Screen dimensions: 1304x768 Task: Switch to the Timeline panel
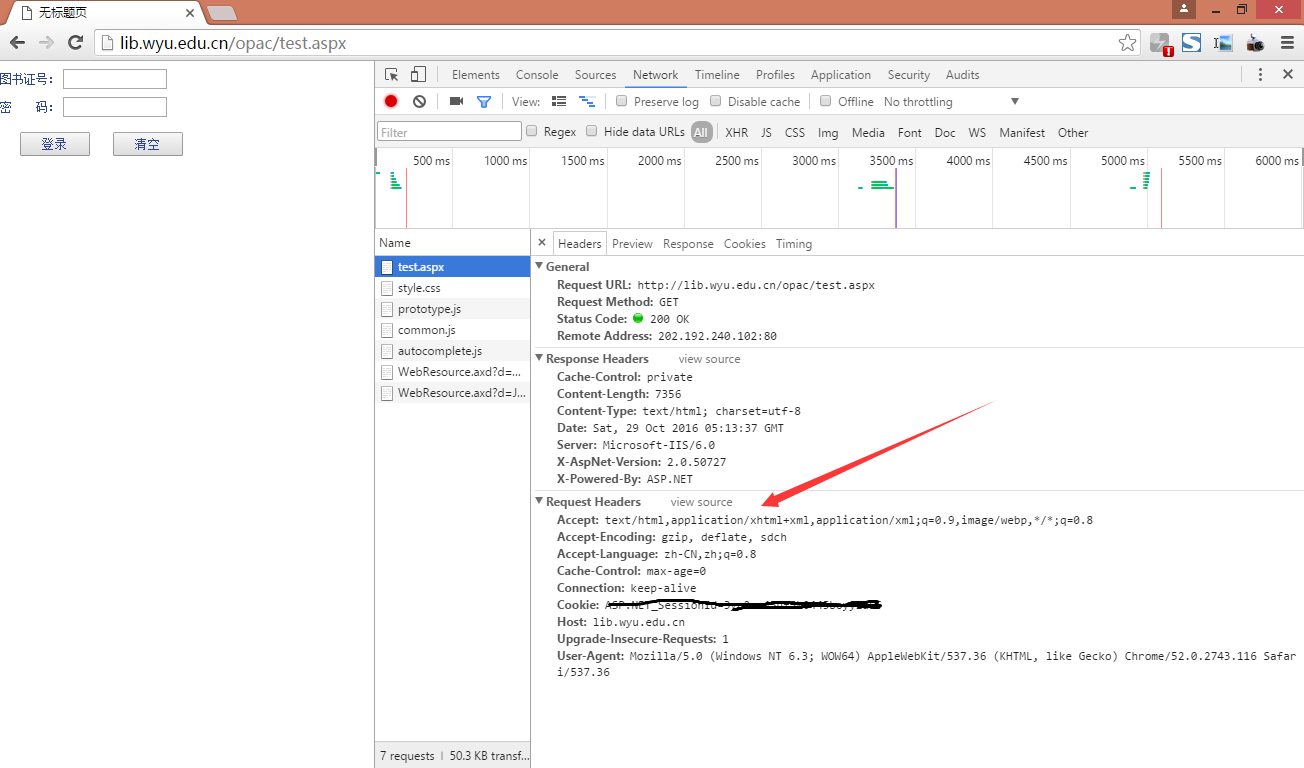pos(717,75)
